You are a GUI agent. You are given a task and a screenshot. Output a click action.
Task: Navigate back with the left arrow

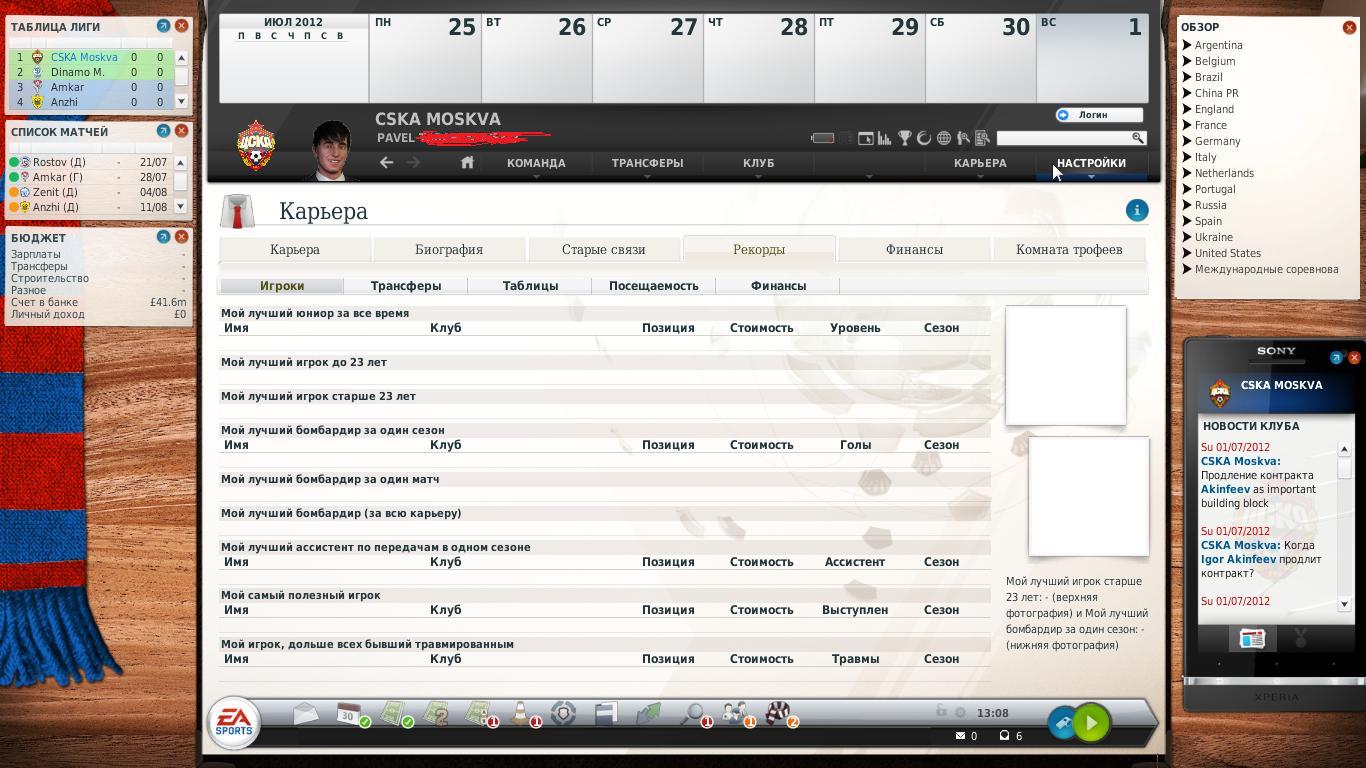coord(386,162)
